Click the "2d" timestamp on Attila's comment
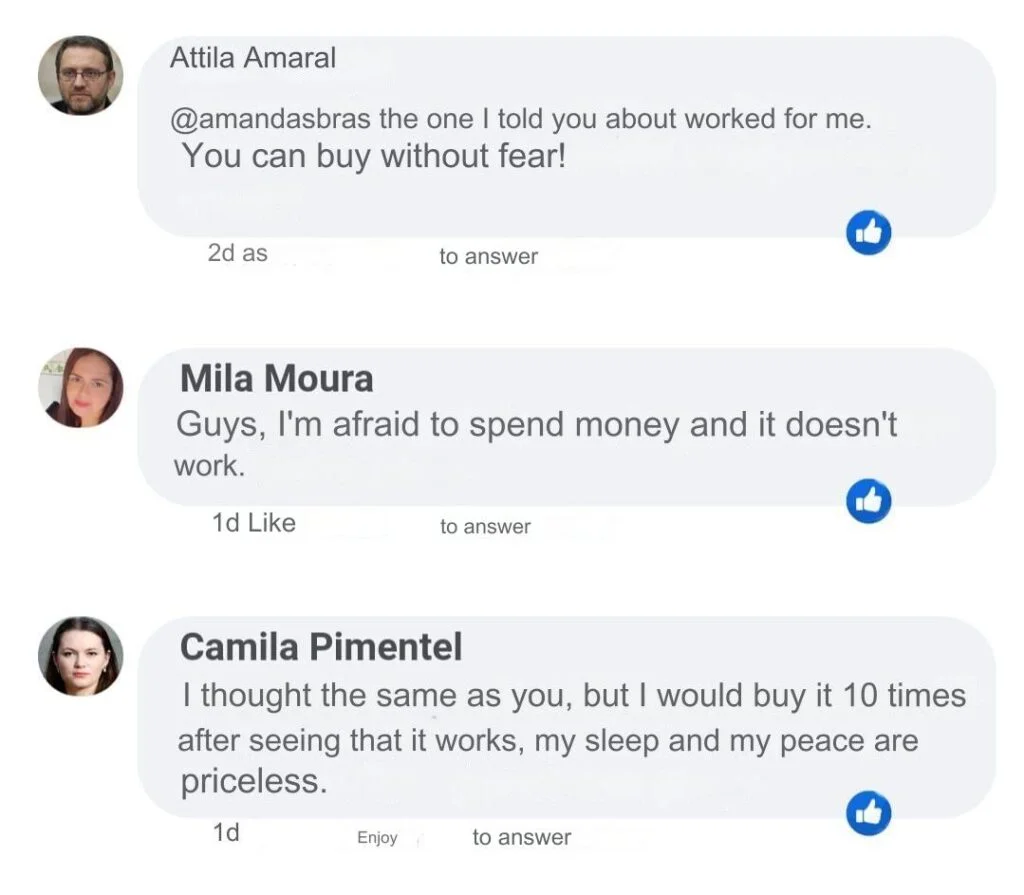Viewport: 1024px width, 895px height. 220,254
